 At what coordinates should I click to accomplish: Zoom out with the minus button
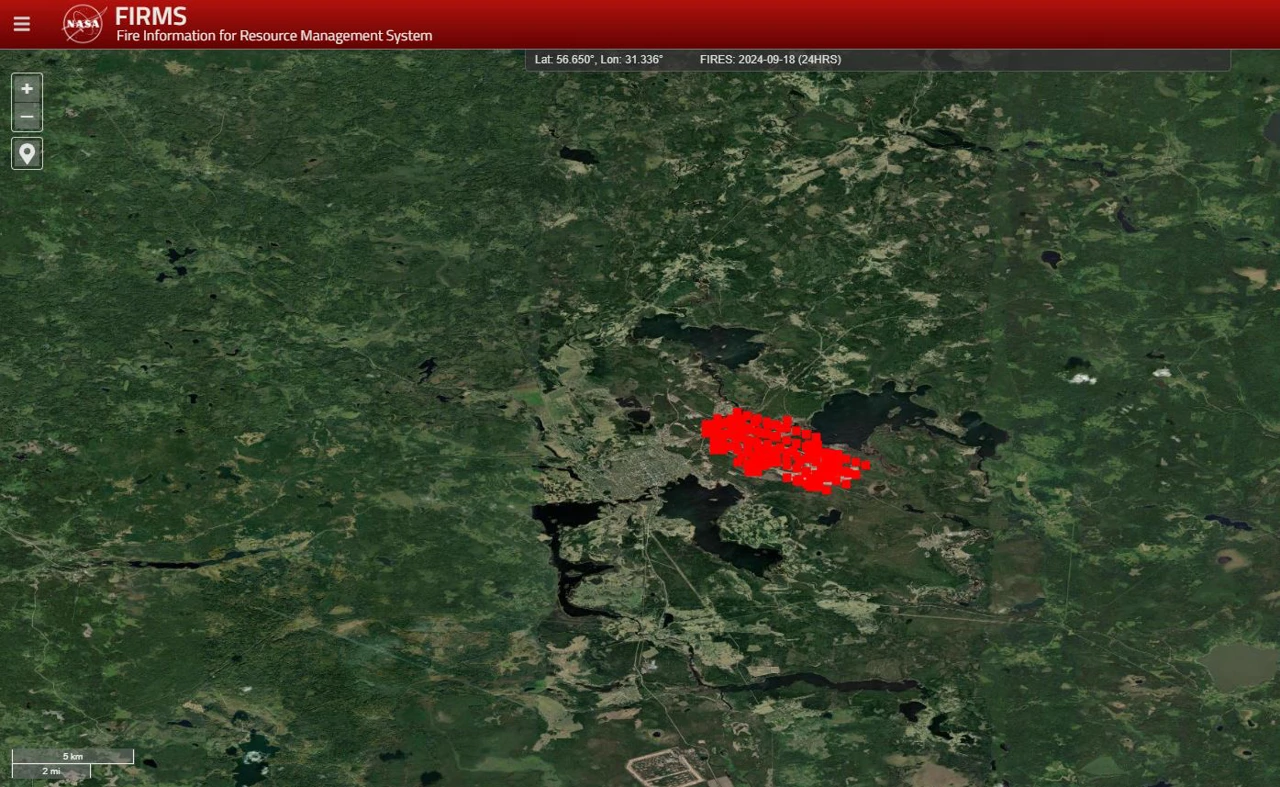pos(27,117)
